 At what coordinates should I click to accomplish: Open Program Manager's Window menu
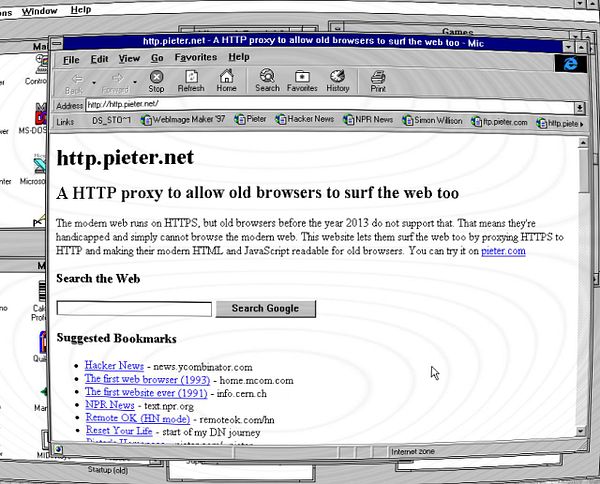(39, 11)
